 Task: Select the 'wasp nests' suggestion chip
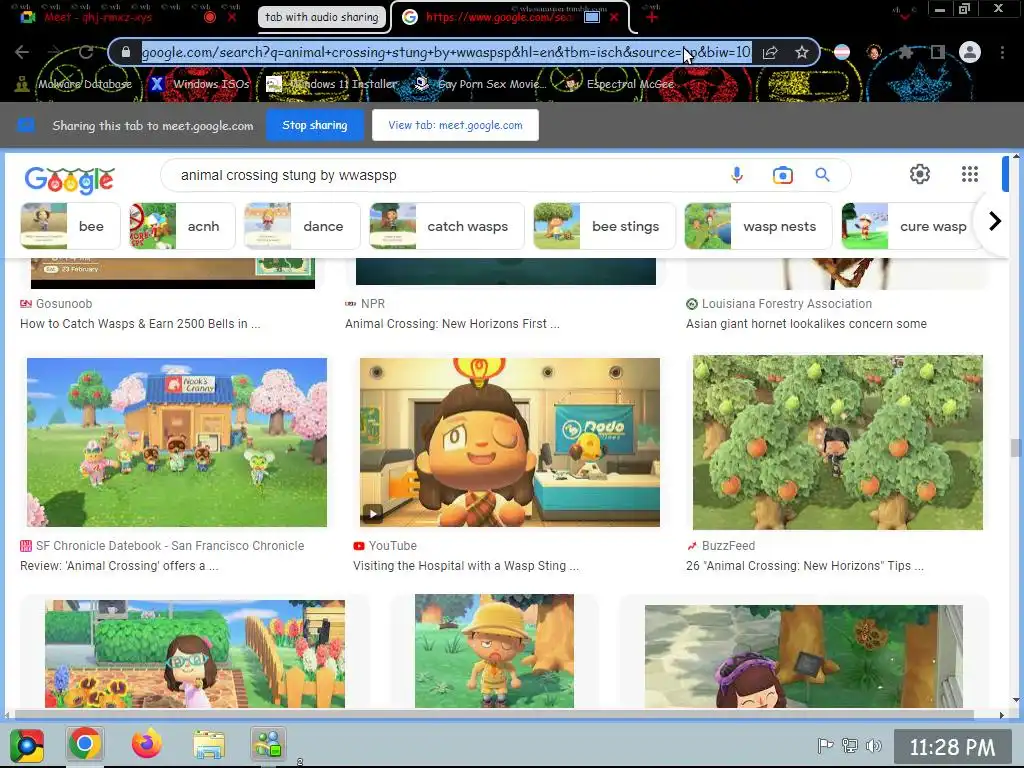[758, 226]
